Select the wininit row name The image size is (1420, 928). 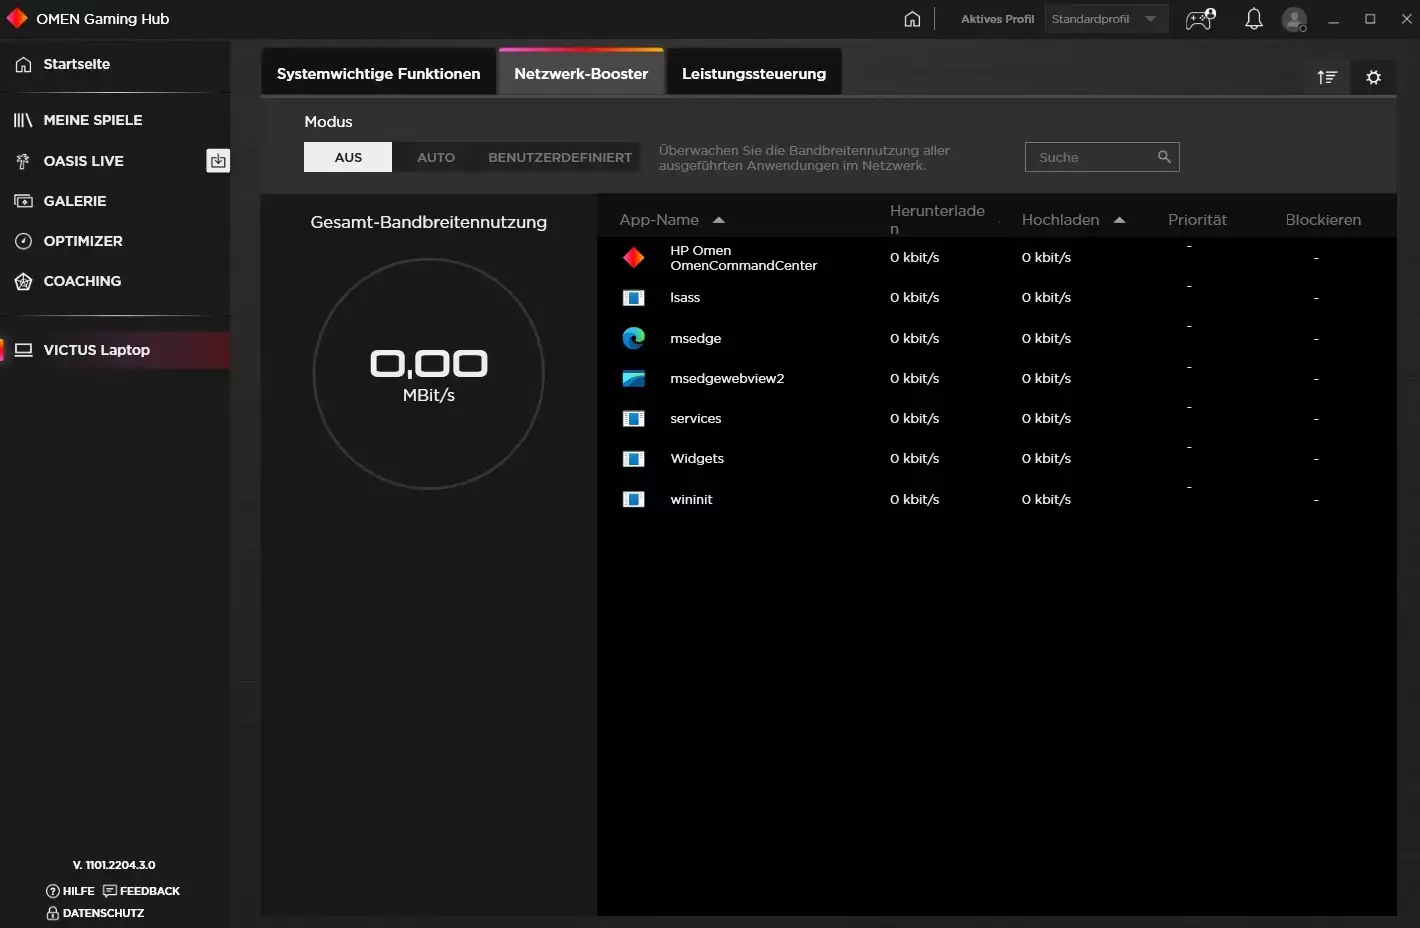(691, 499)
